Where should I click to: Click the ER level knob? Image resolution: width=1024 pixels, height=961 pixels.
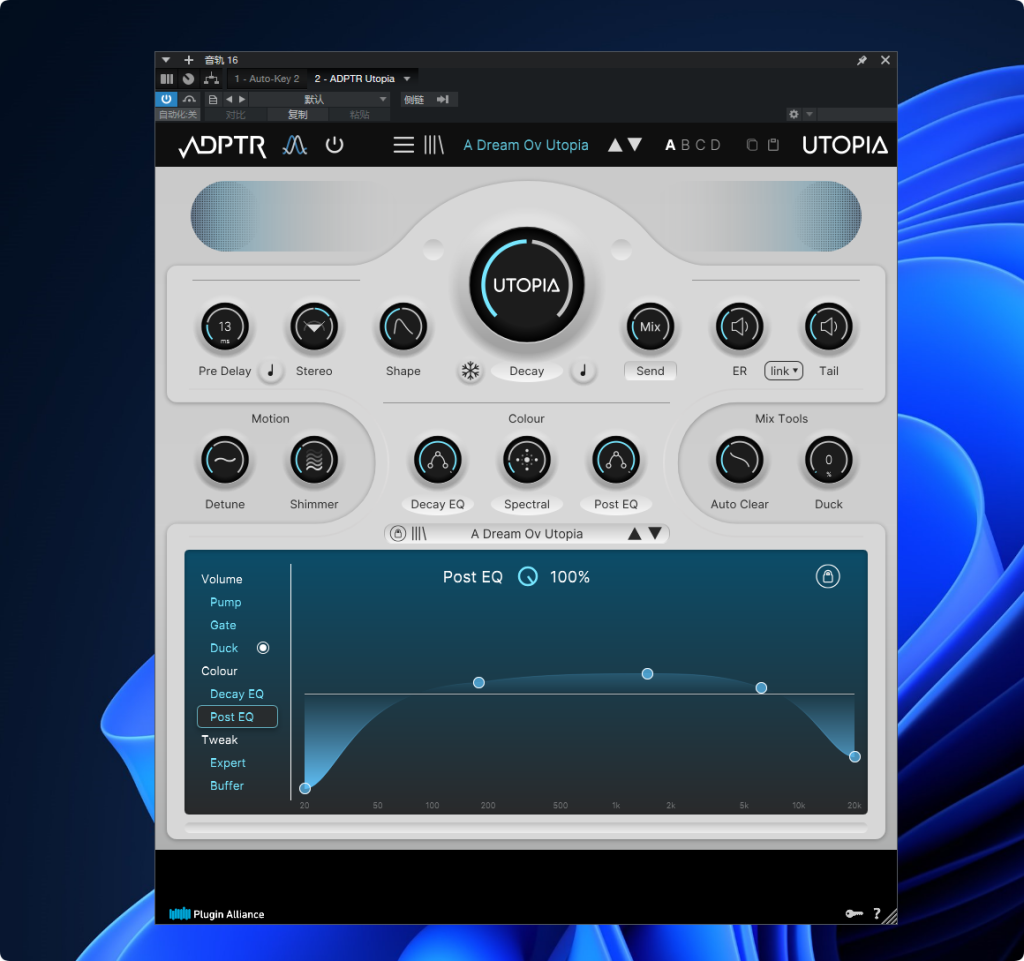(x=739, y=327)
